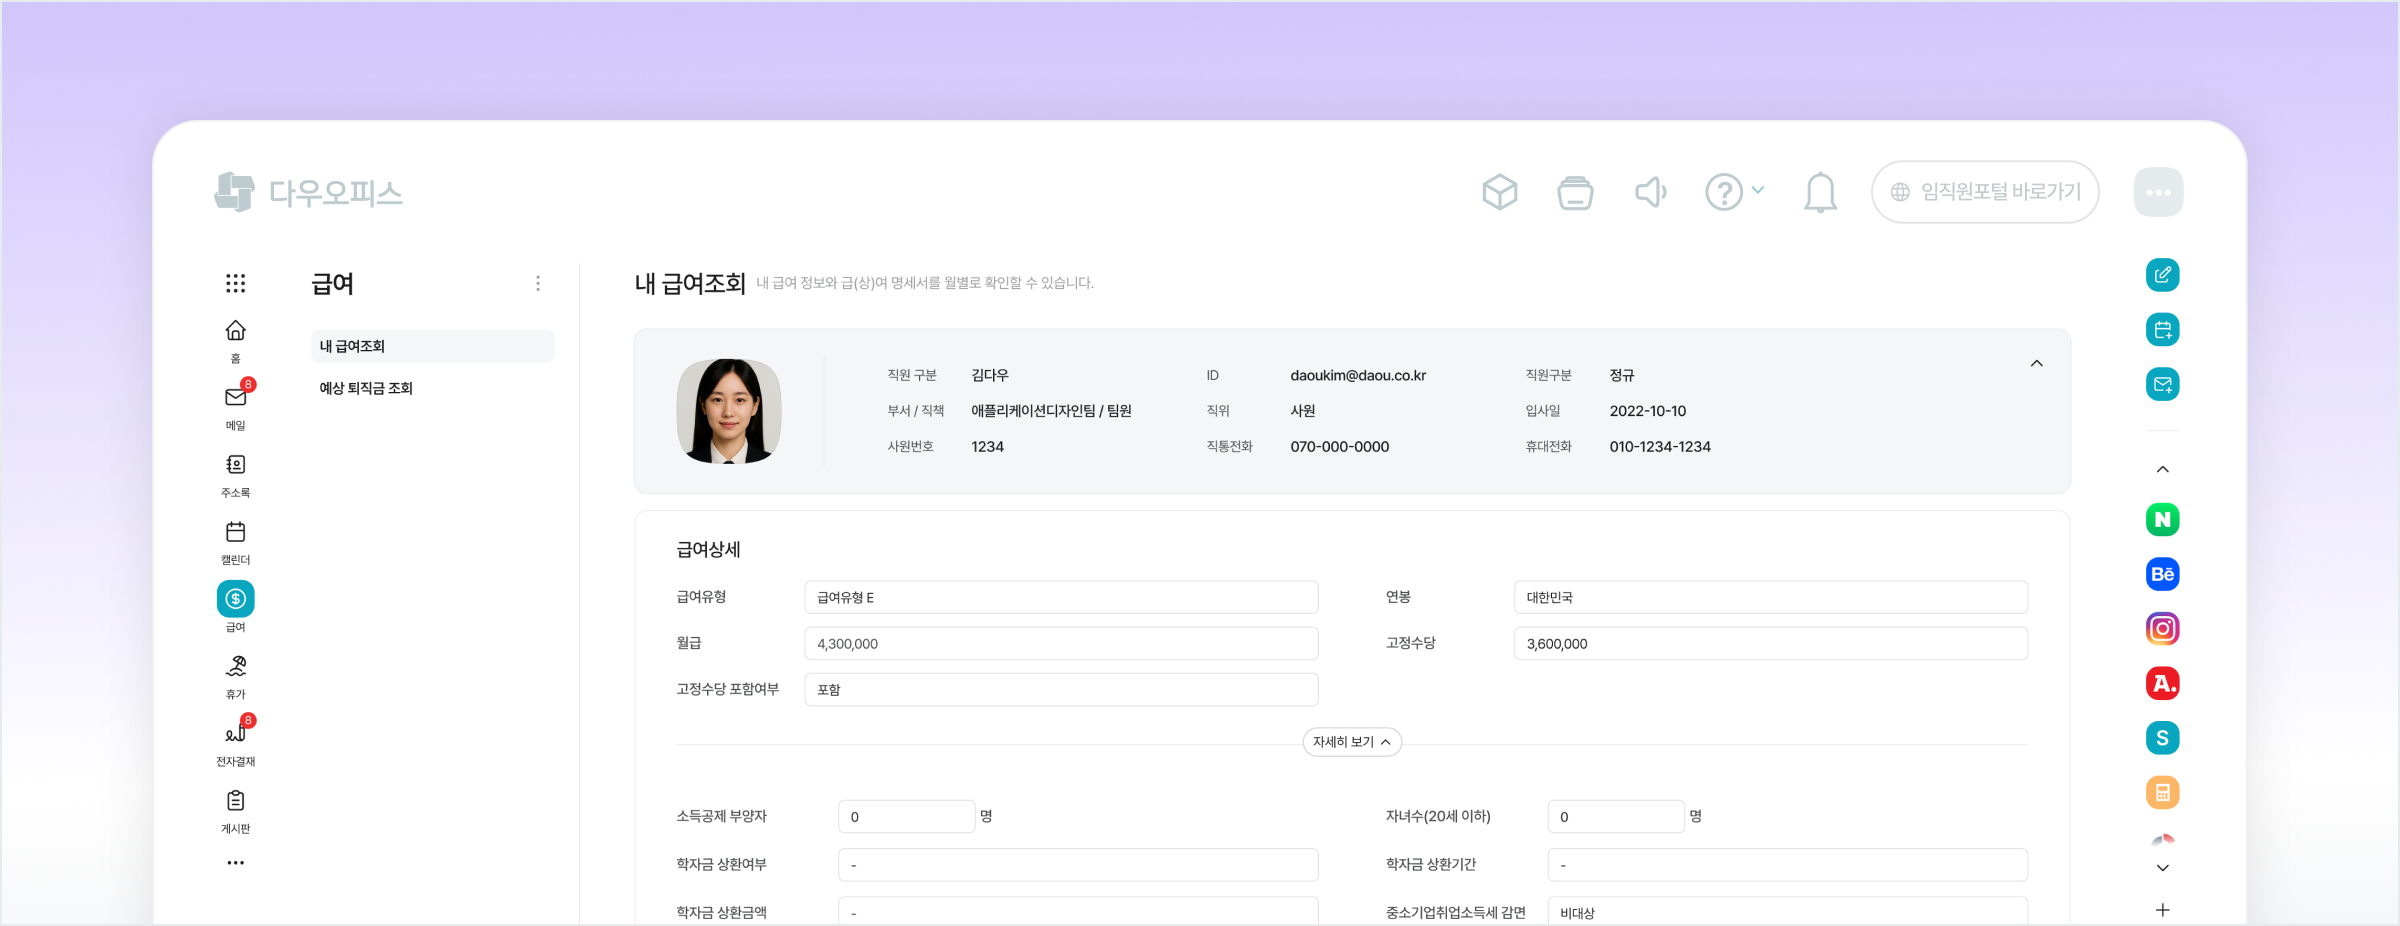Click the 급여유형 field
The image size is (2400, 926).
[x=1061, y=597]
